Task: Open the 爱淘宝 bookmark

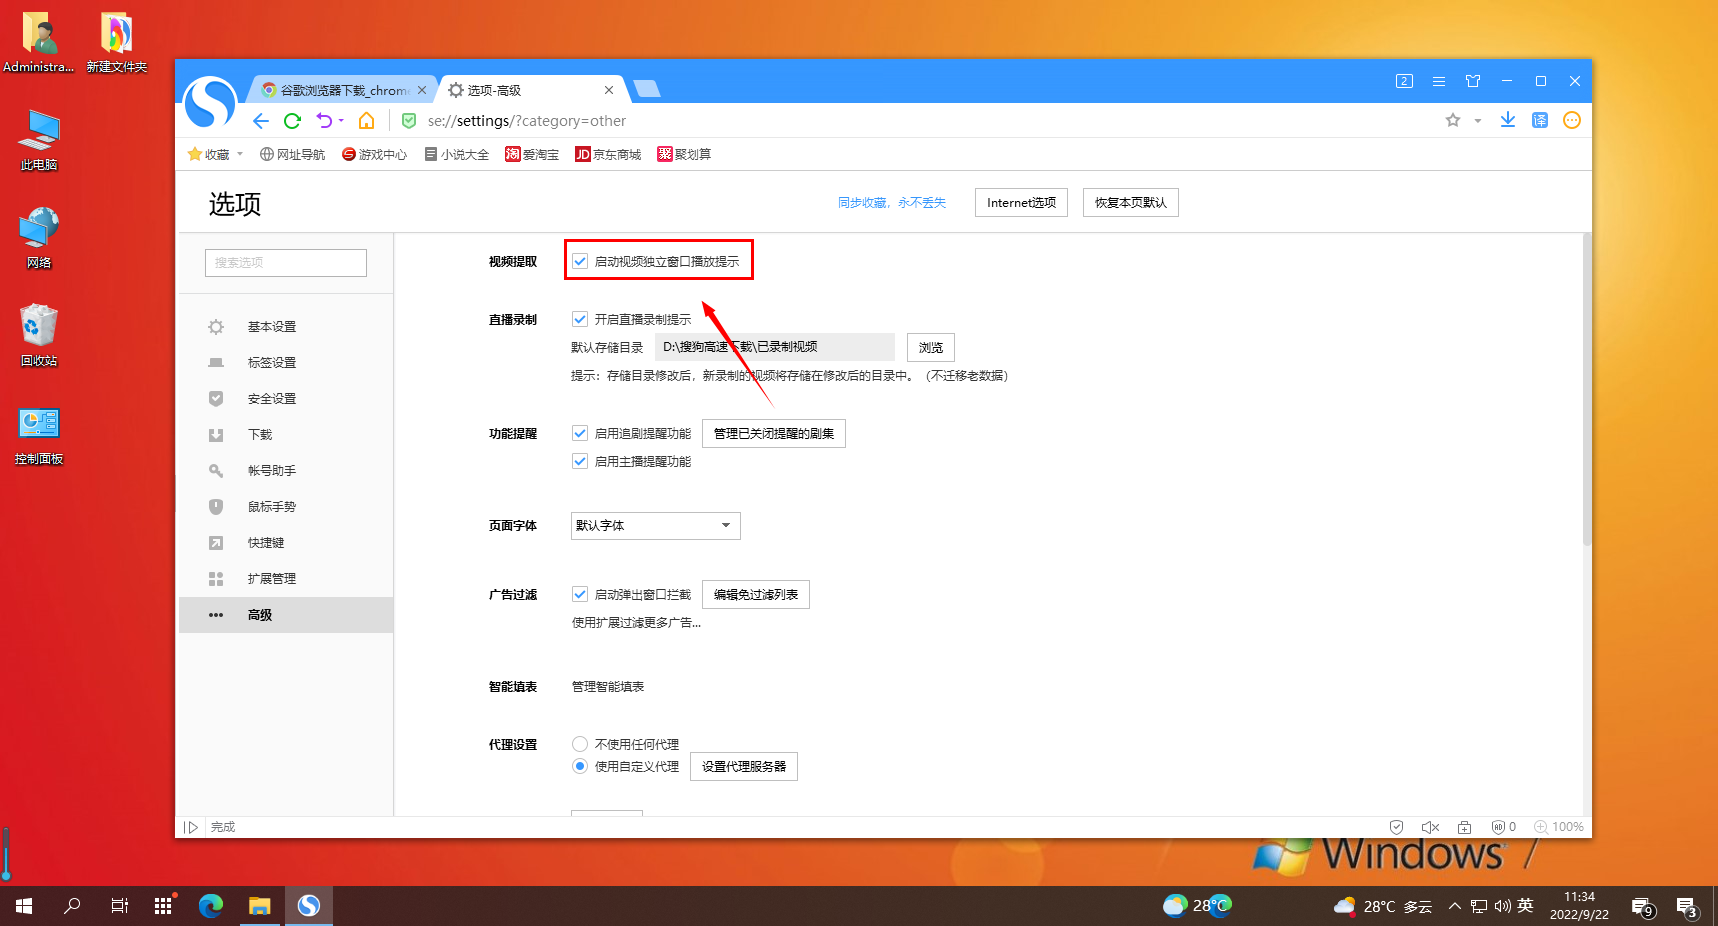Action: pyautogui.click(x=532, y=154)
